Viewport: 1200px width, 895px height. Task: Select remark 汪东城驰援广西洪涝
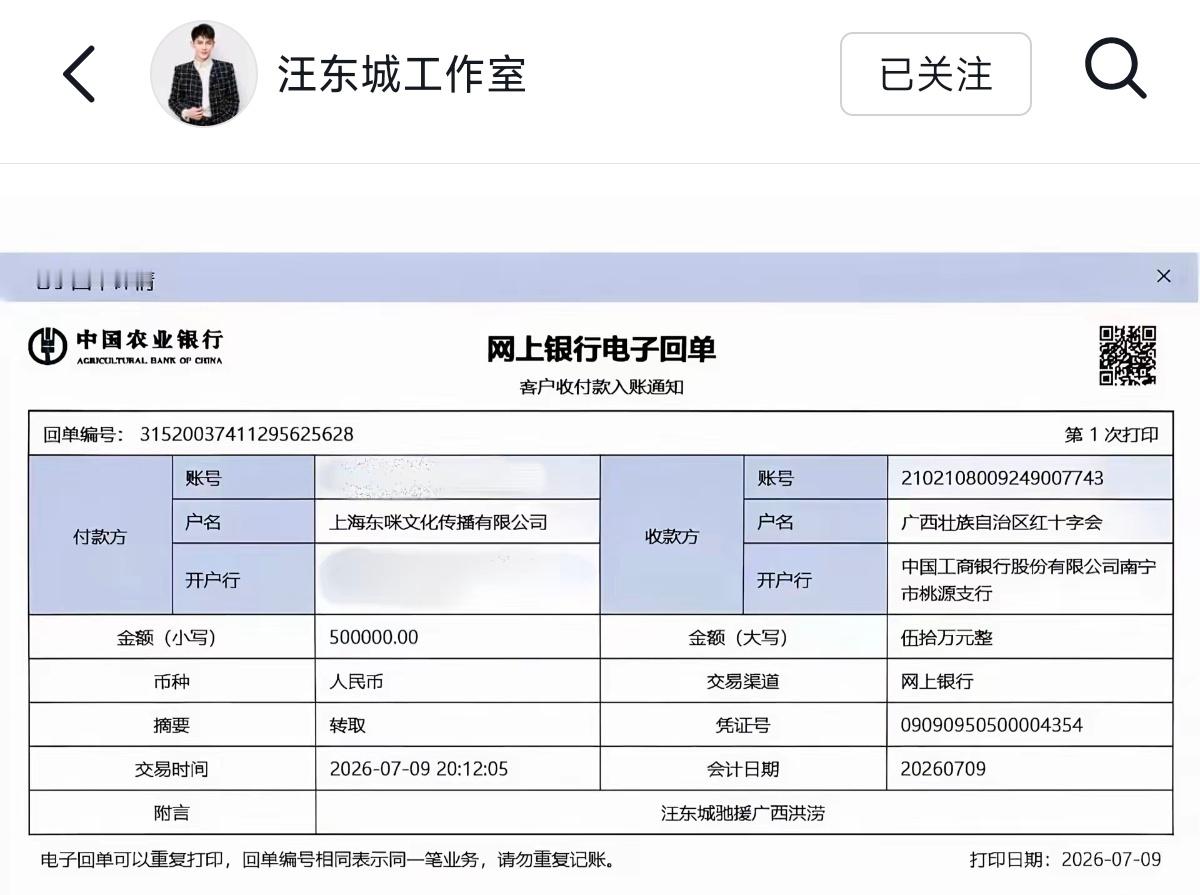pyautogui.click(x=743, y=813)
